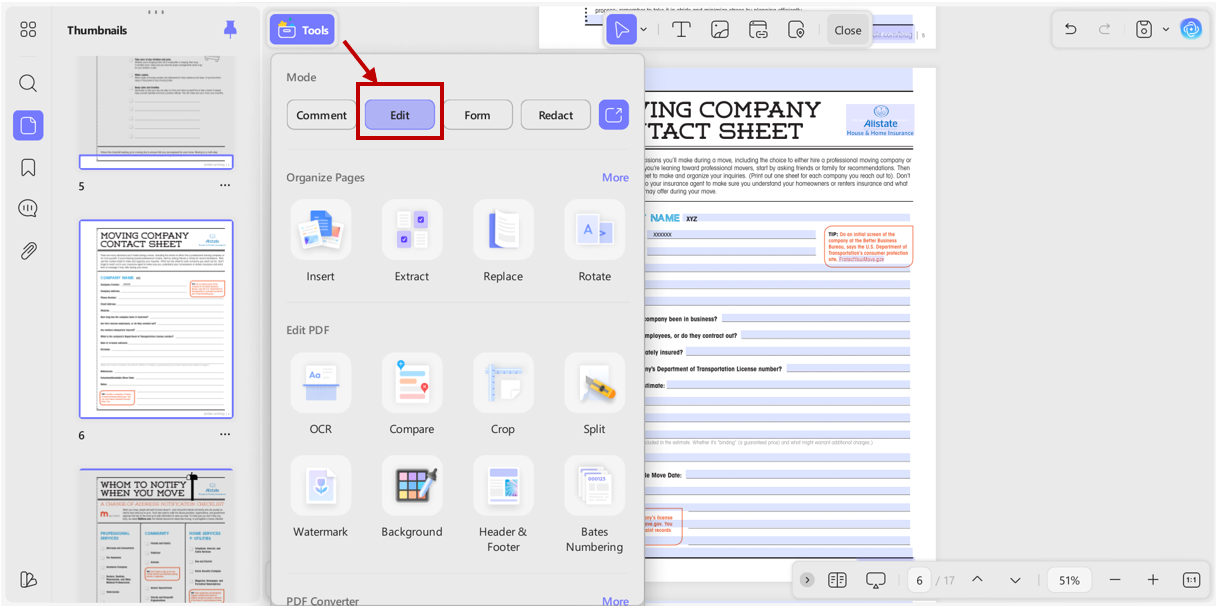
Task: Go to the next page
Action: 1015,580
